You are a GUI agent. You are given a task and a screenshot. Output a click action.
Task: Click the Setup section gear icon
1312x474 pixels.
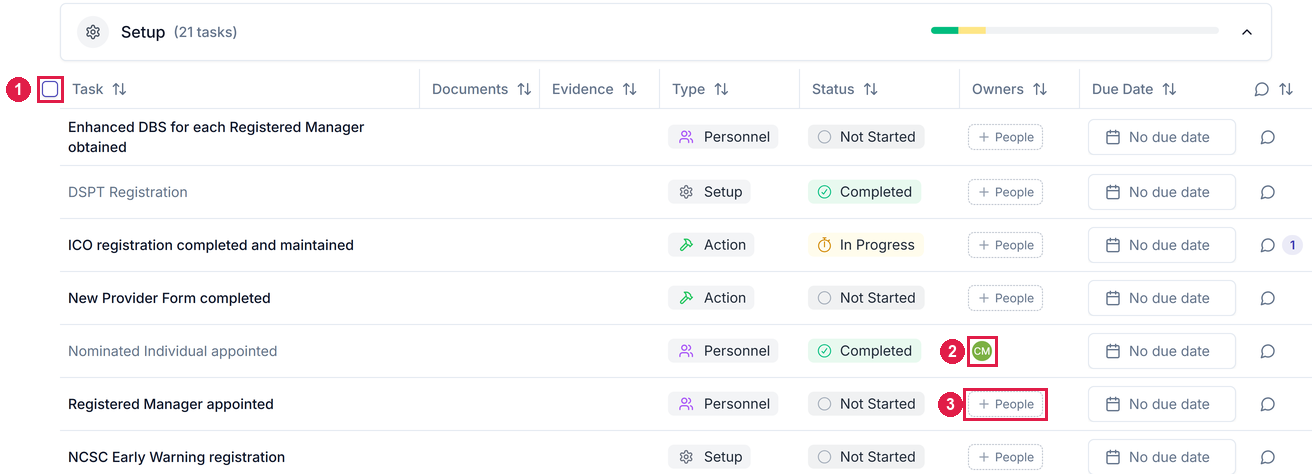coord(93,32)
